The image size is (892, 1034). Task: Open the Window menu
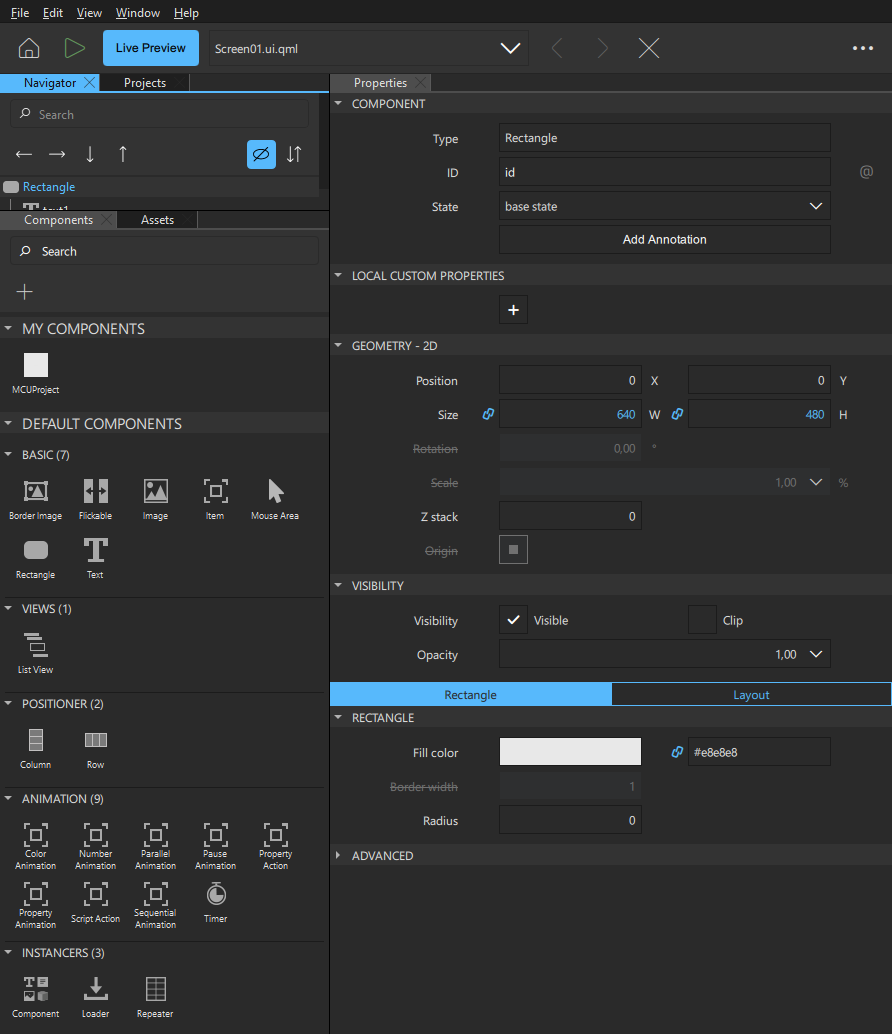(138, 13)
